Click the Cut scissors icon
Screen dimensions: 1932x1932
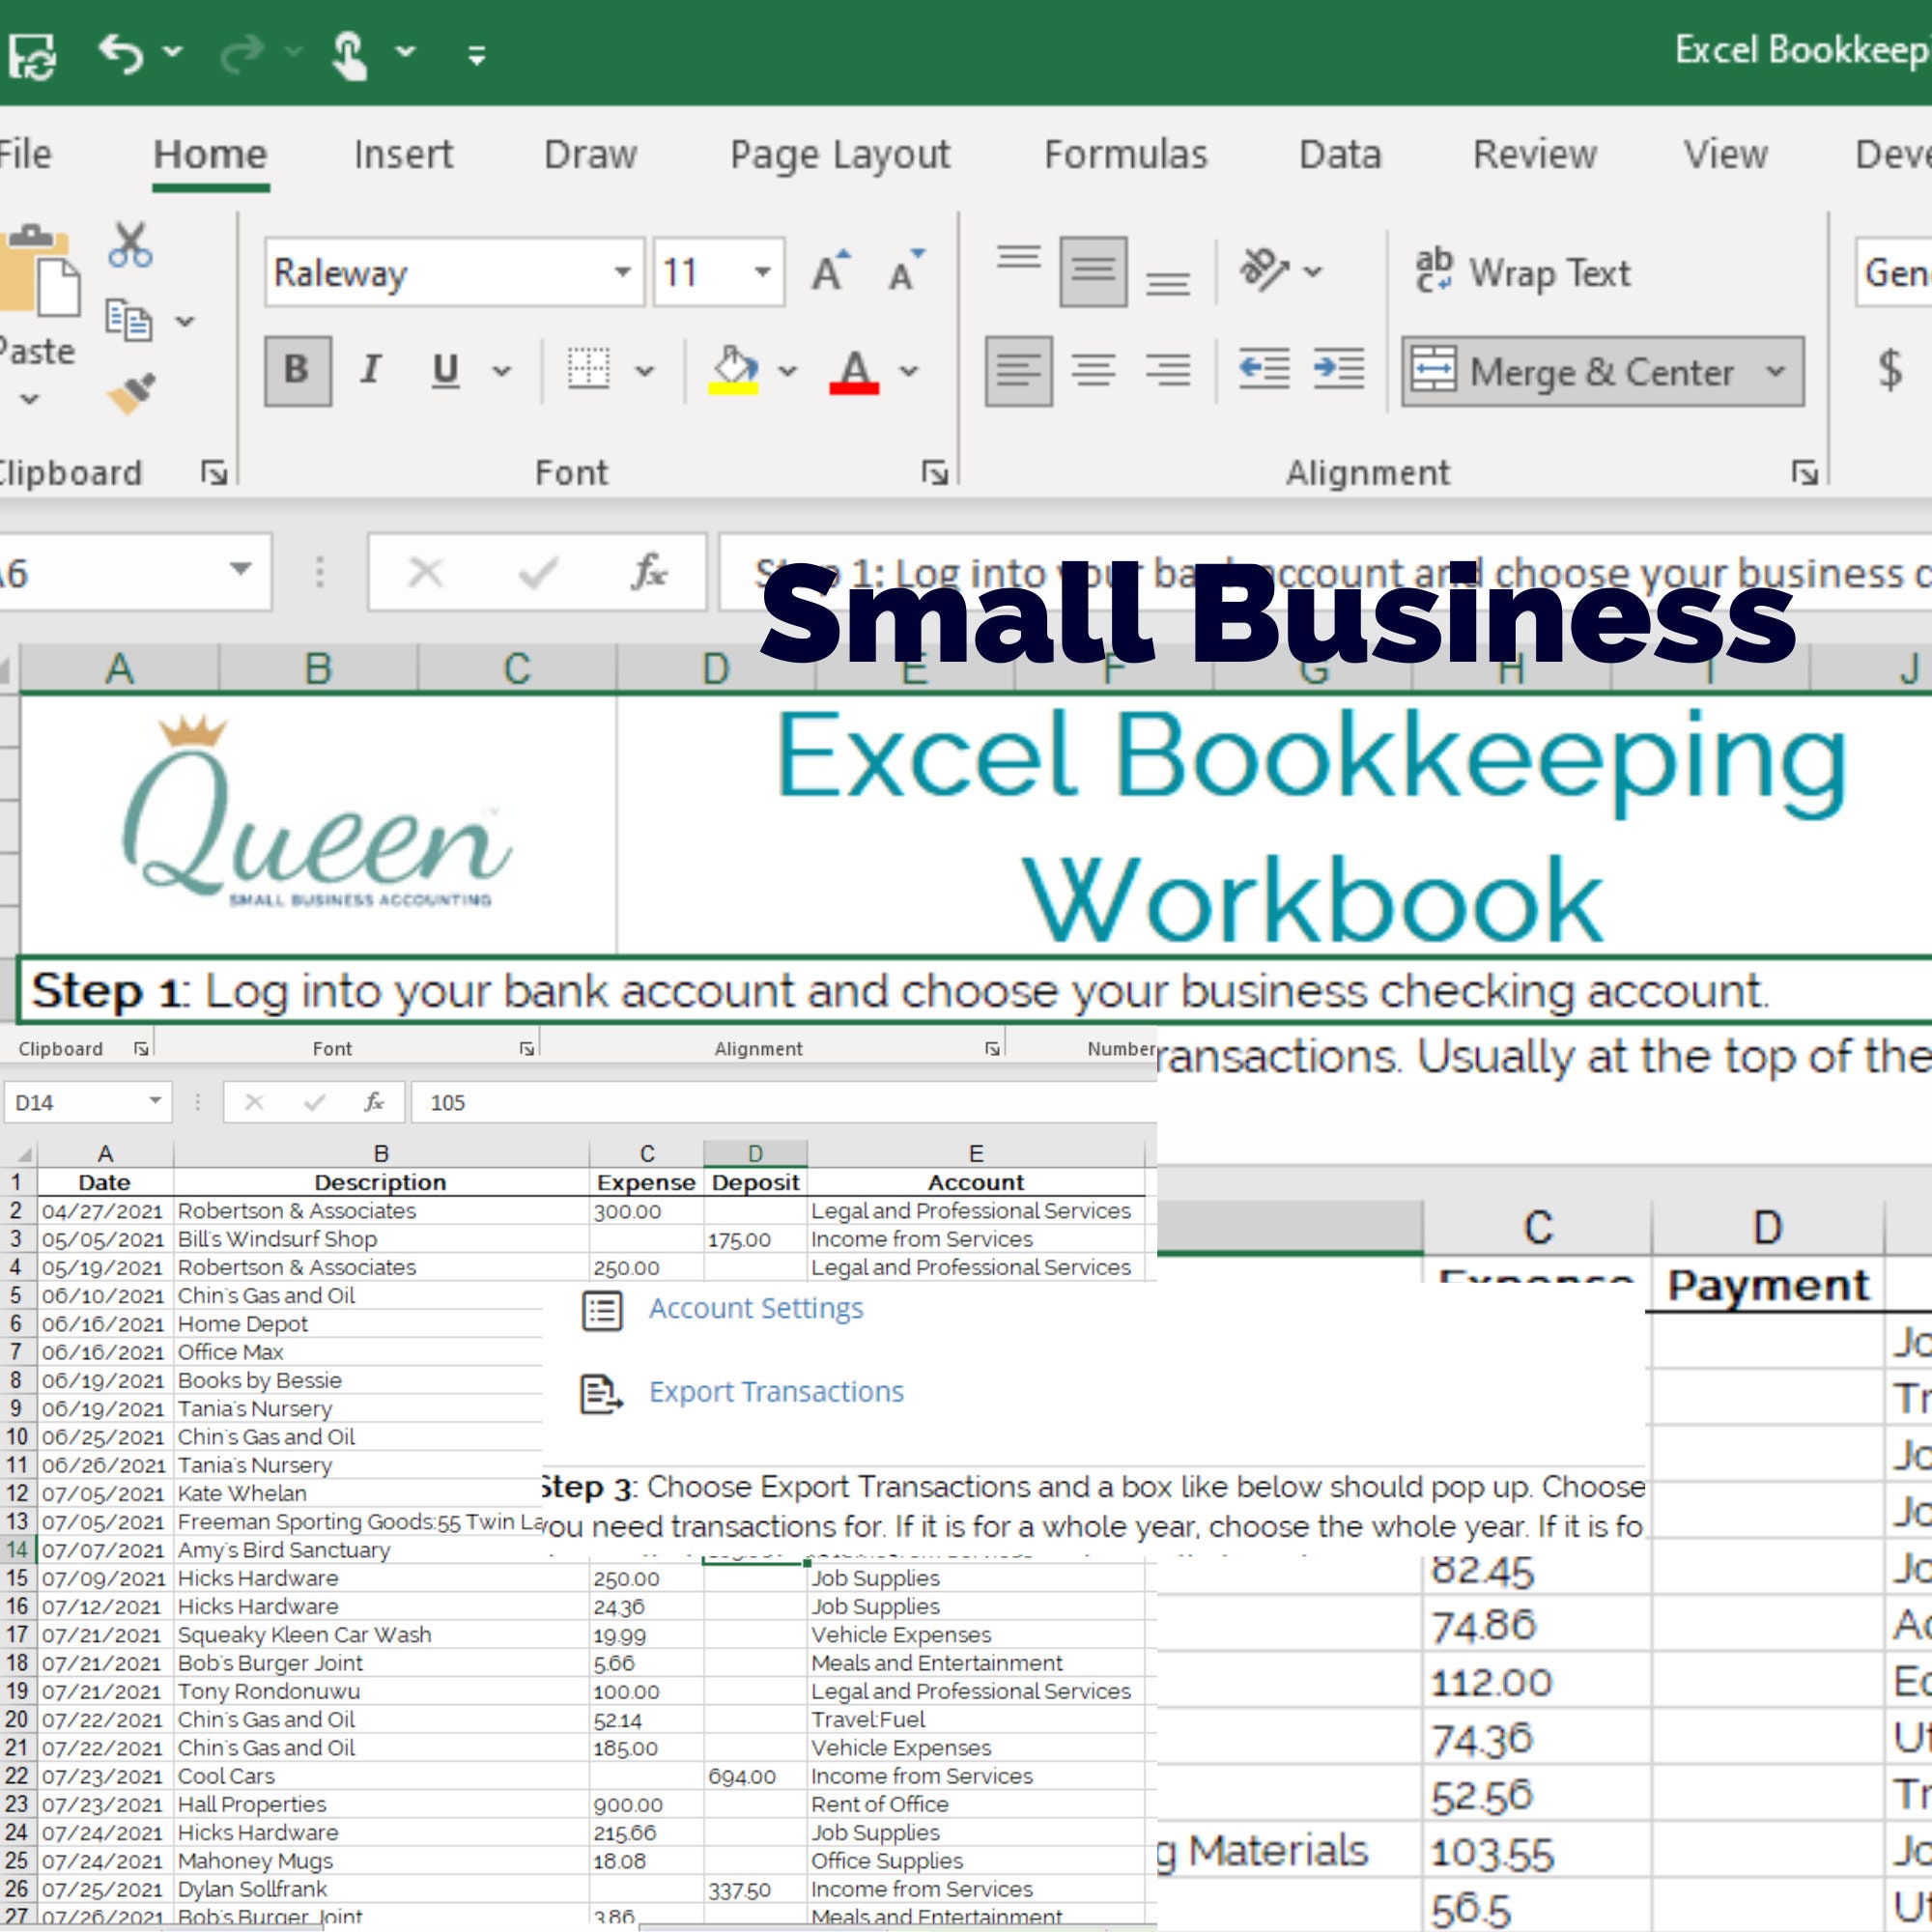coord(131,245)
